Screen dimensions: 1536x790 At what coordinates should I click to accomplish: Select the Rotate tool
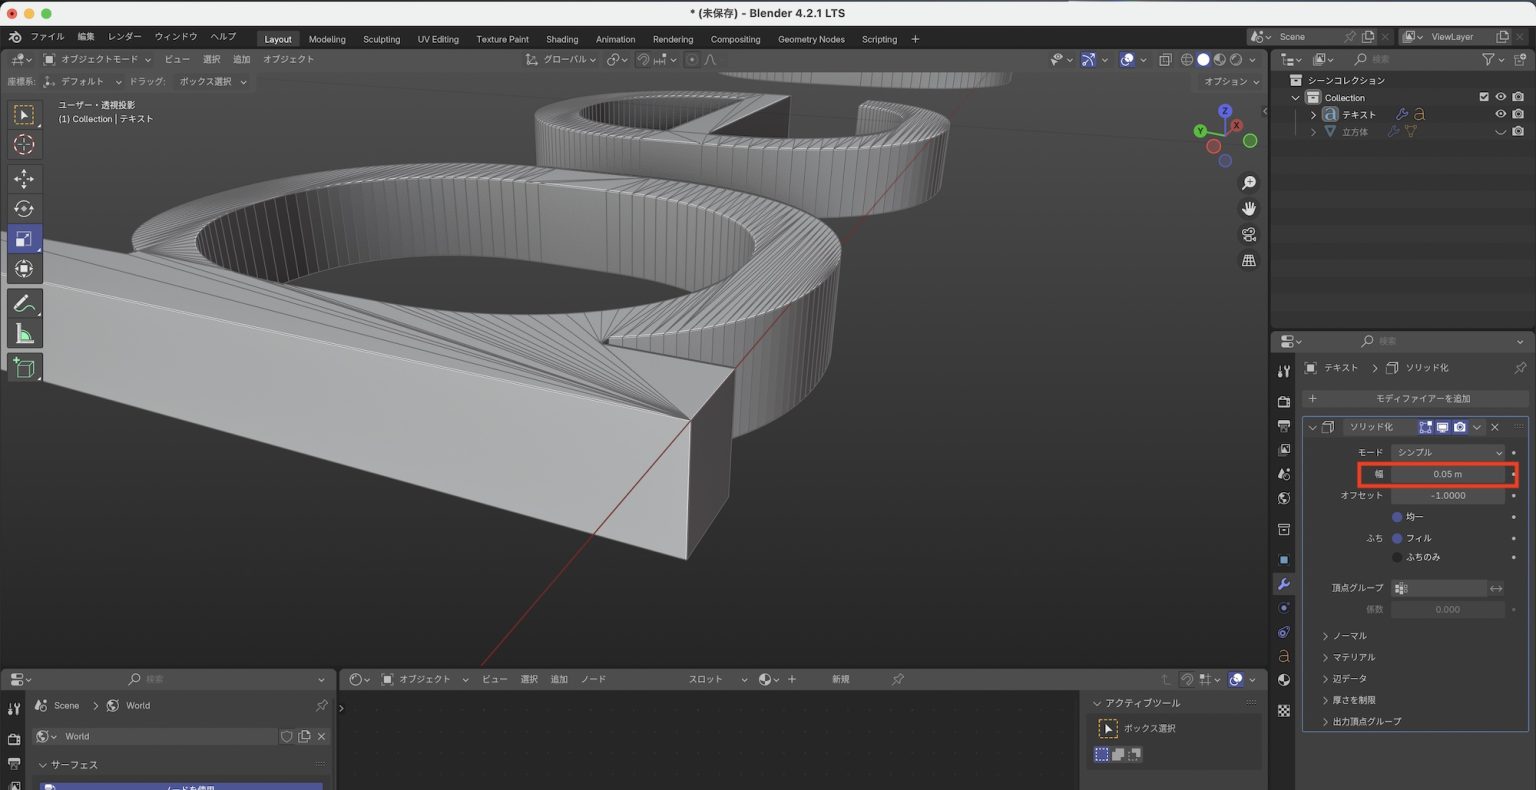(22, 209)
